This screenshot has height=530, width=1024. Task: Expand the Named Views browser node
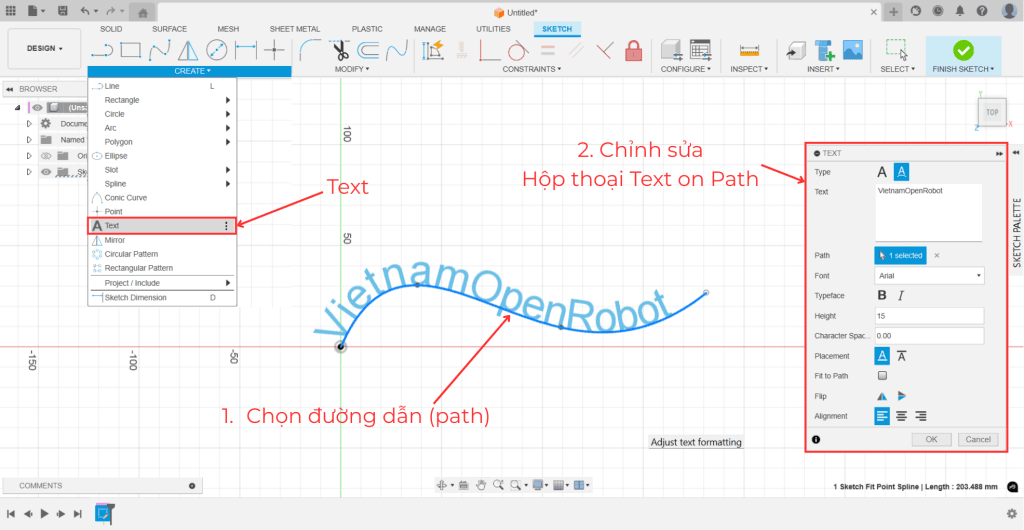point(29,140)
